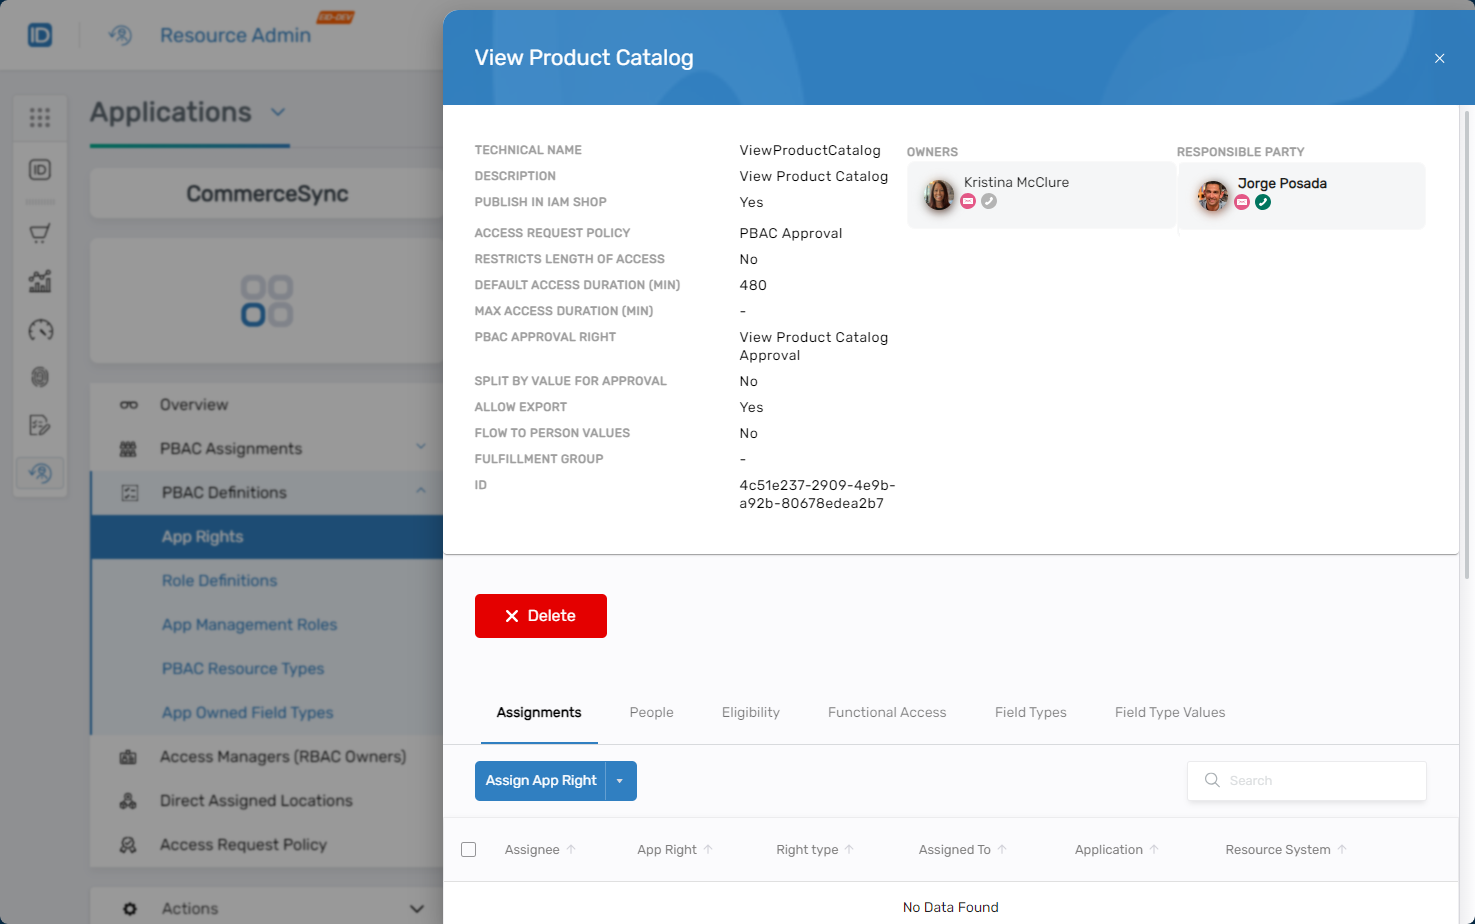Click the dashboard gauge sidebar icon
Screen dimensions: 1475x924
coord(40,330)
